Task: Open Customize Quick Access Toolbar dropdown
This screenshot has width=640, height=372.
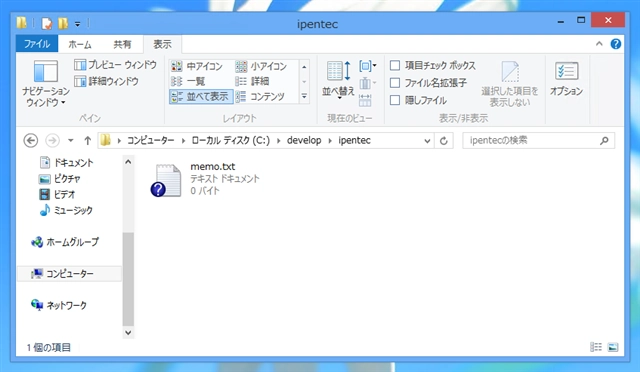Action: [x=78, y=24]
